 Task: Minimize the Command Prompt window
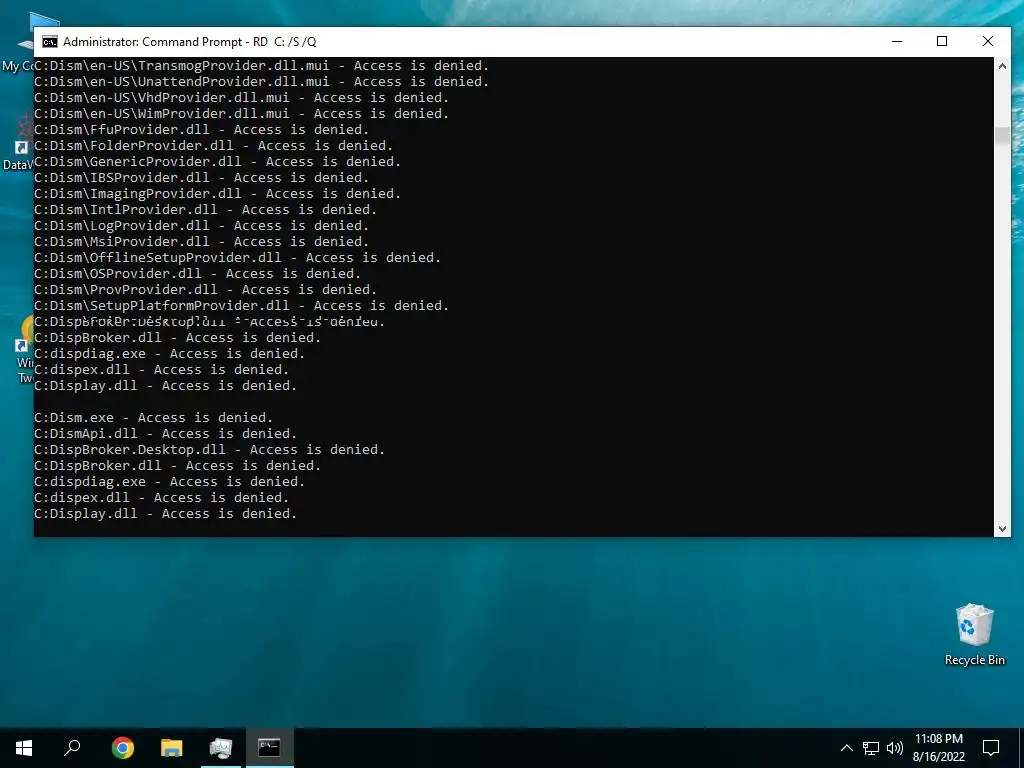click(897, 41)
